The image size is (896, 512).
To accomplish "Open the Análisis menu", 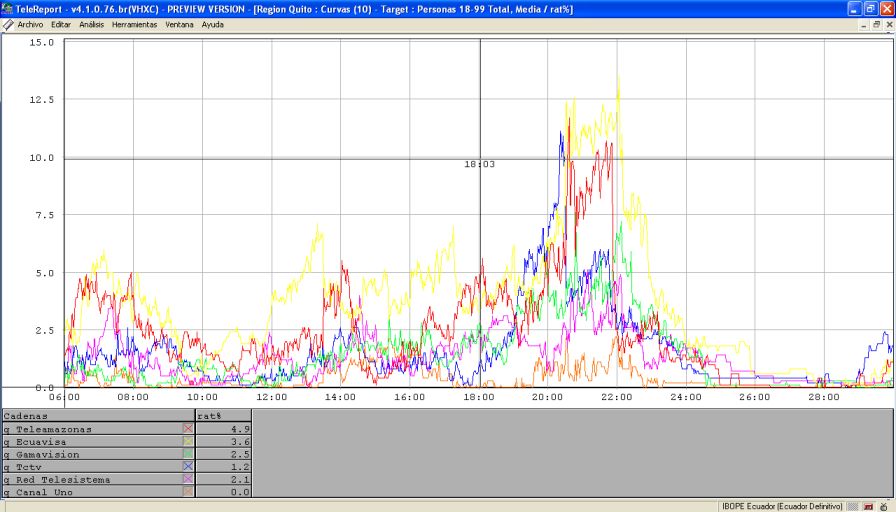I will point(91,25).
